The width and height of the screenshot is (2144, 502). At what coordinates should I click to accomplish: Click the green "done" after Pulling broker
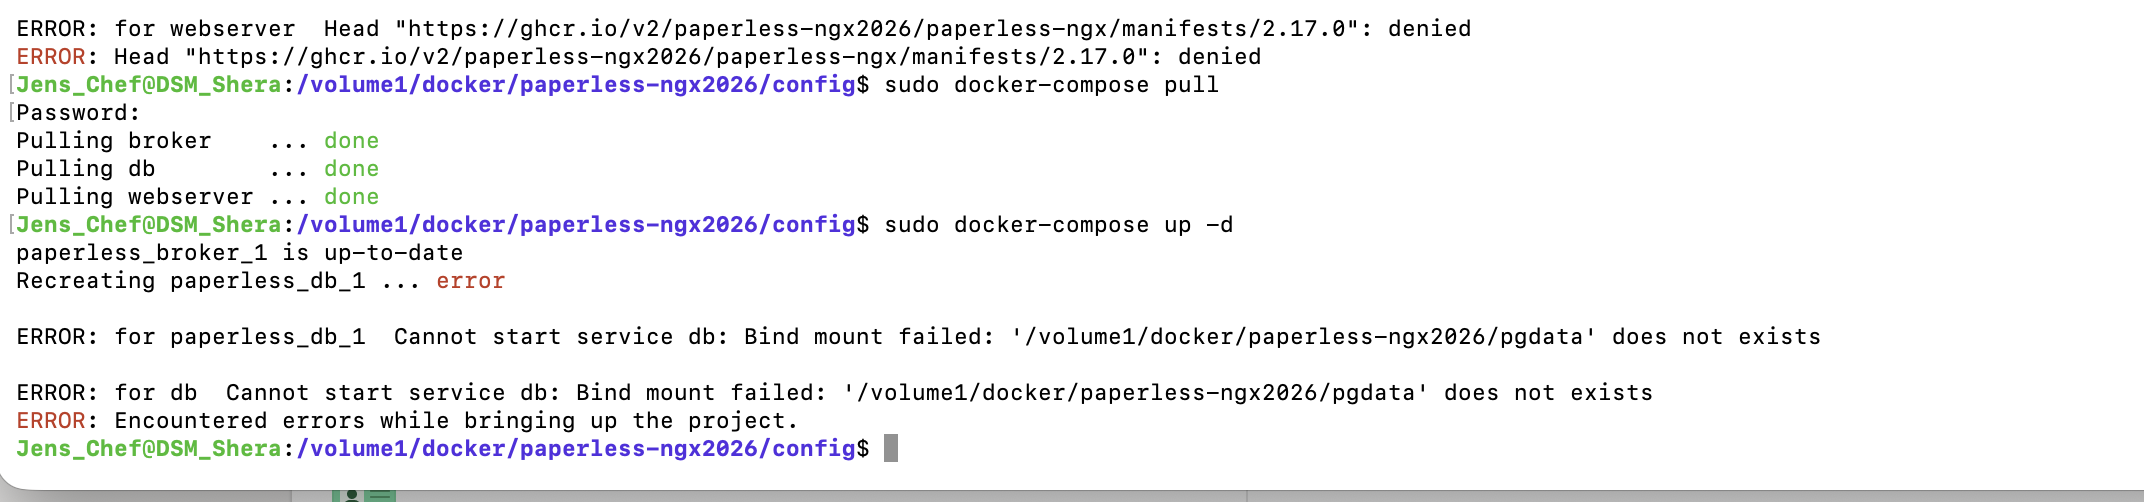tap(351, 140)
